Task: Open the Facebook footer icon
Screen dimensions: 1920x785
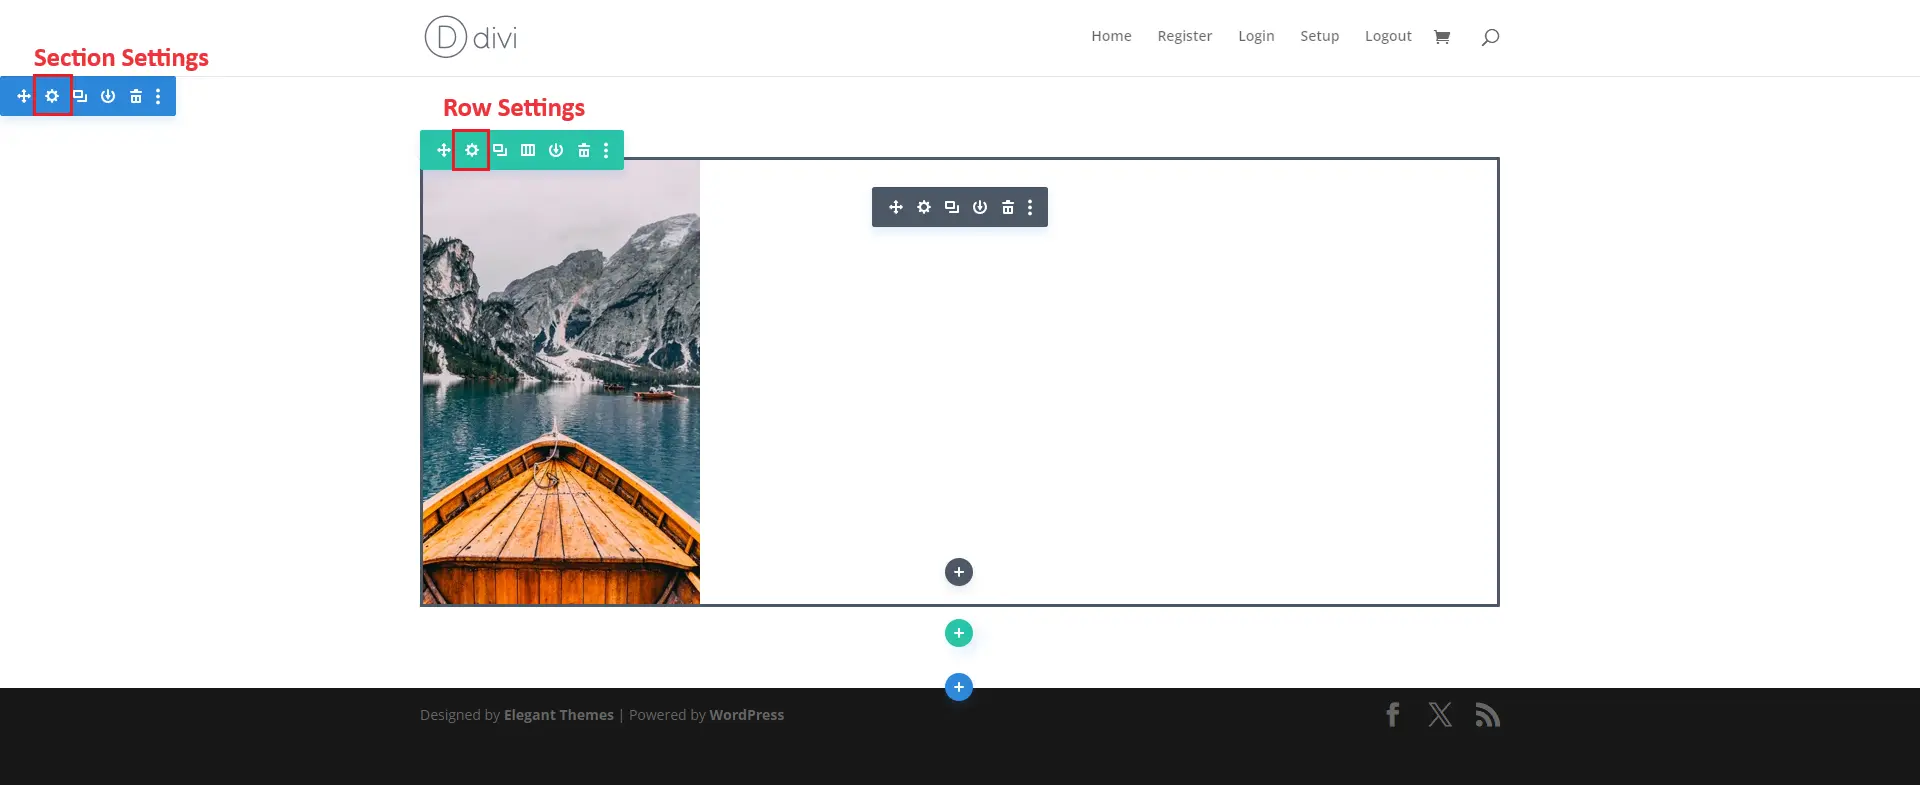Action: point(1392,715)
